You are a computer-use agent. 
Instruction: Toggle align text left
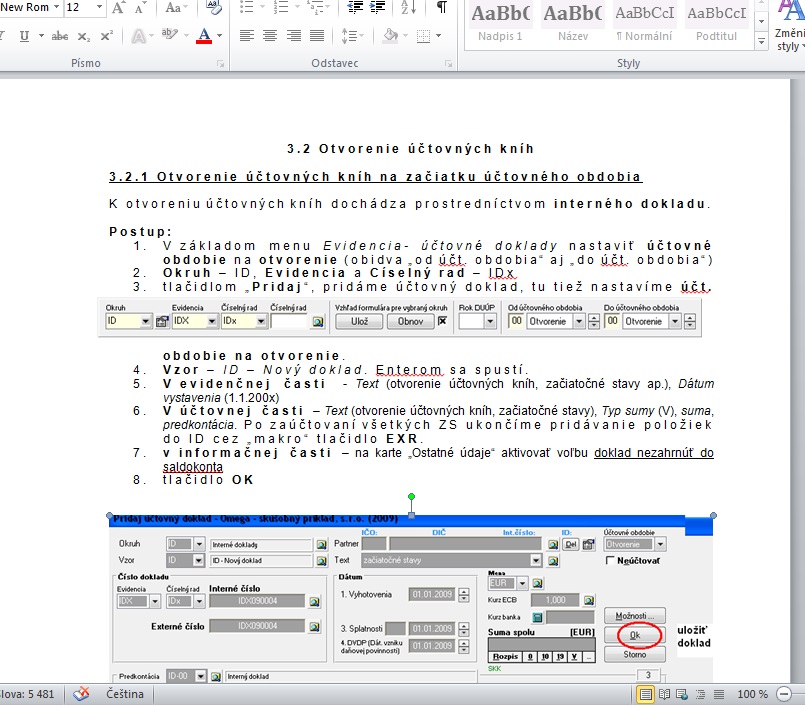[x=247, y=36]
